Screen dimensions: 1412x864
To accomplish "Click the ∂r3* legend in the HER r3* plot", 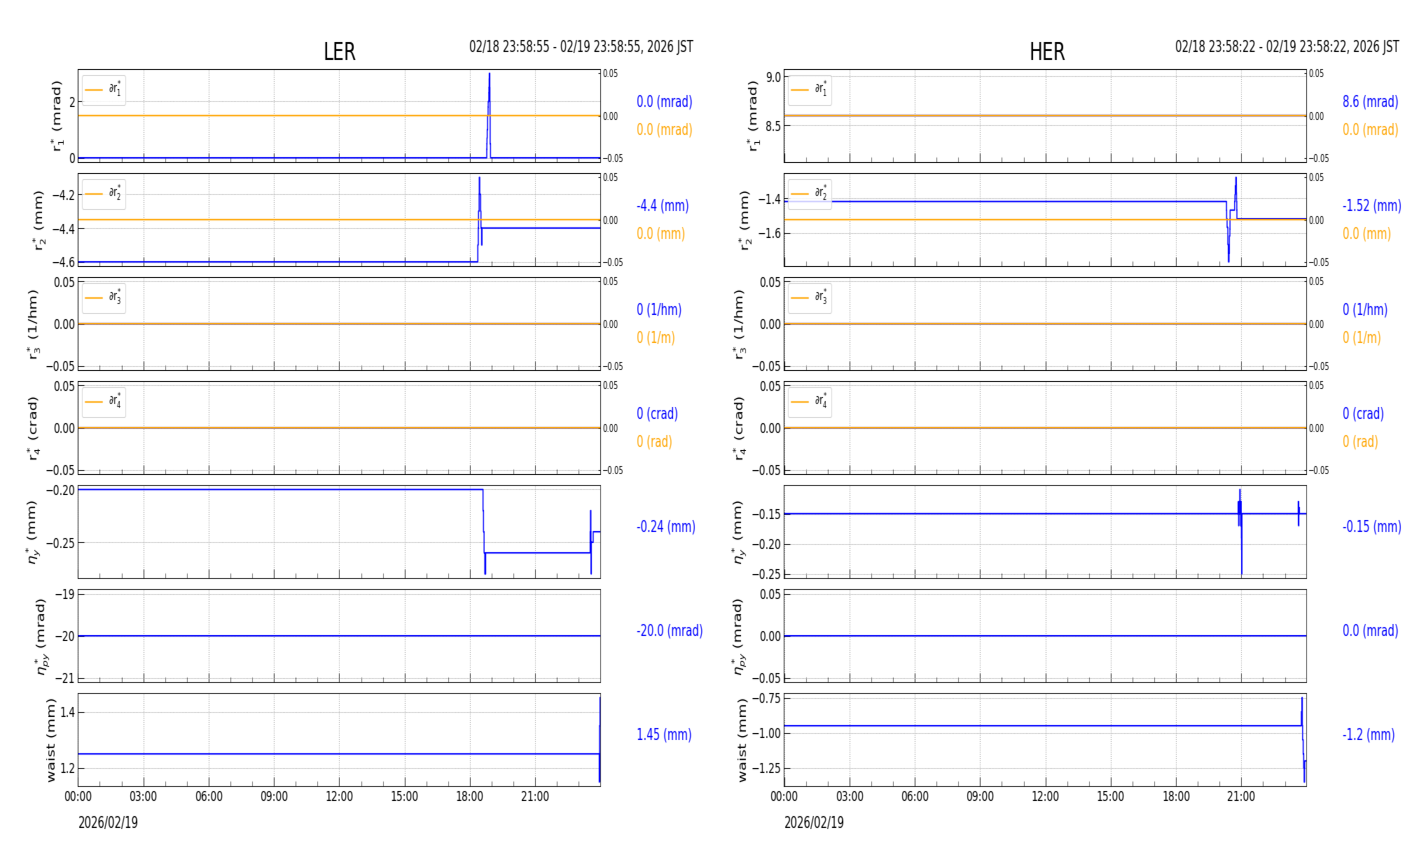I will 810,298.
